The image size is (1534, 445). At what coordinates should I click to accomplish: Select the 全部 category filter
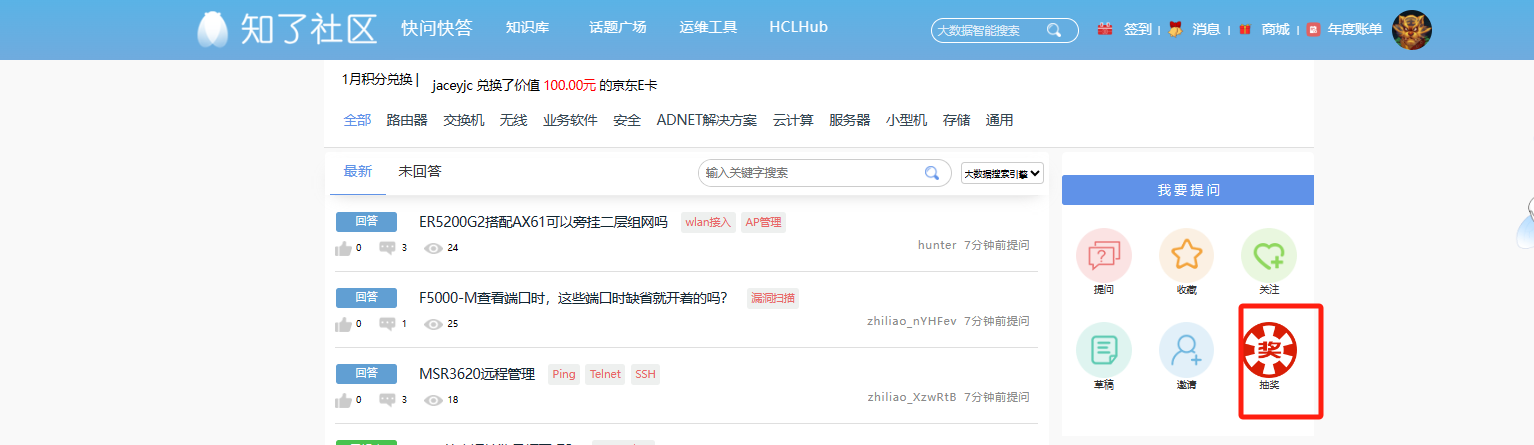click(x=357, y=120)
